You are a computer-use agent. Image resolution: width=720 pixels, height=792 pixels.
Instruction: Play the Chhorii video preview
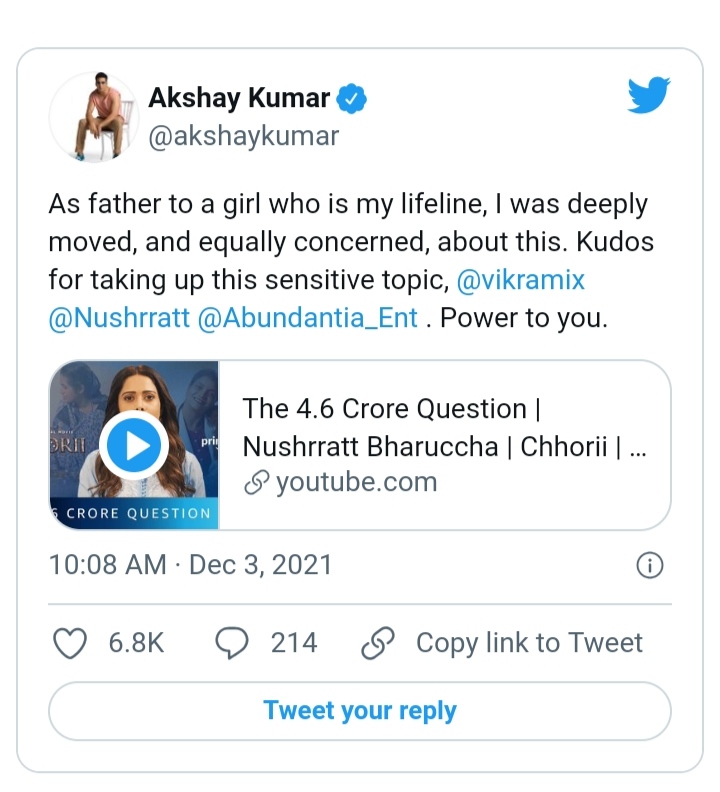(x=134, y=446)
